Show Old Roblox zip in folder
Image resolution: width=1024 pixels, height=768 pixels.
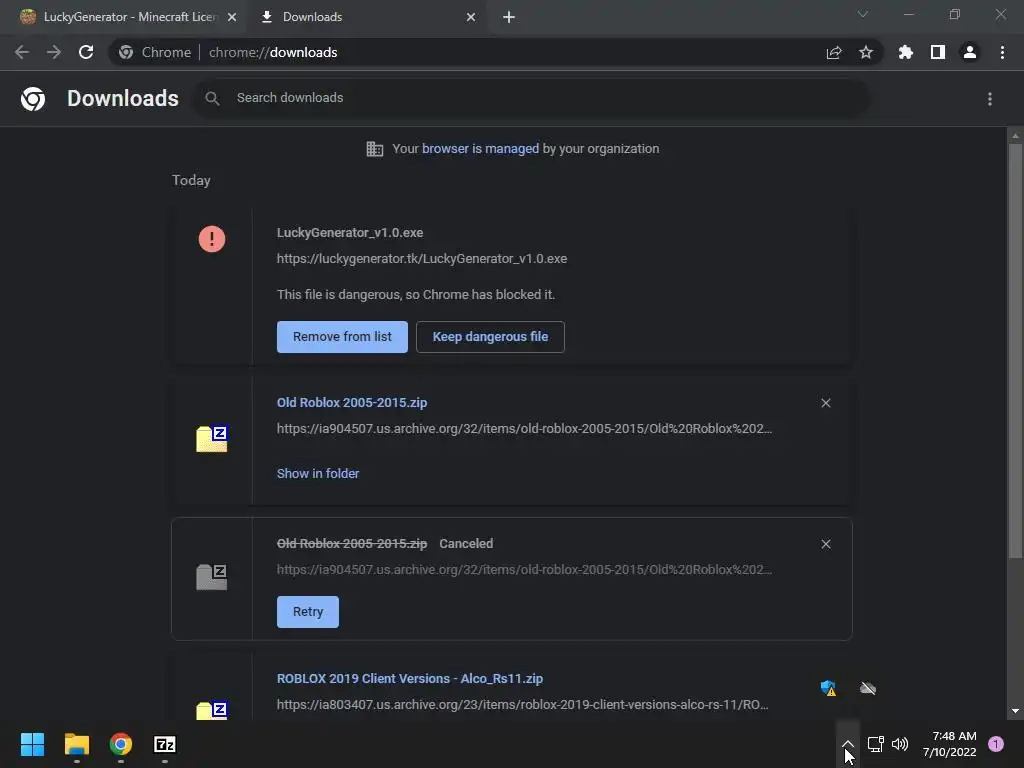coord(318,473)
